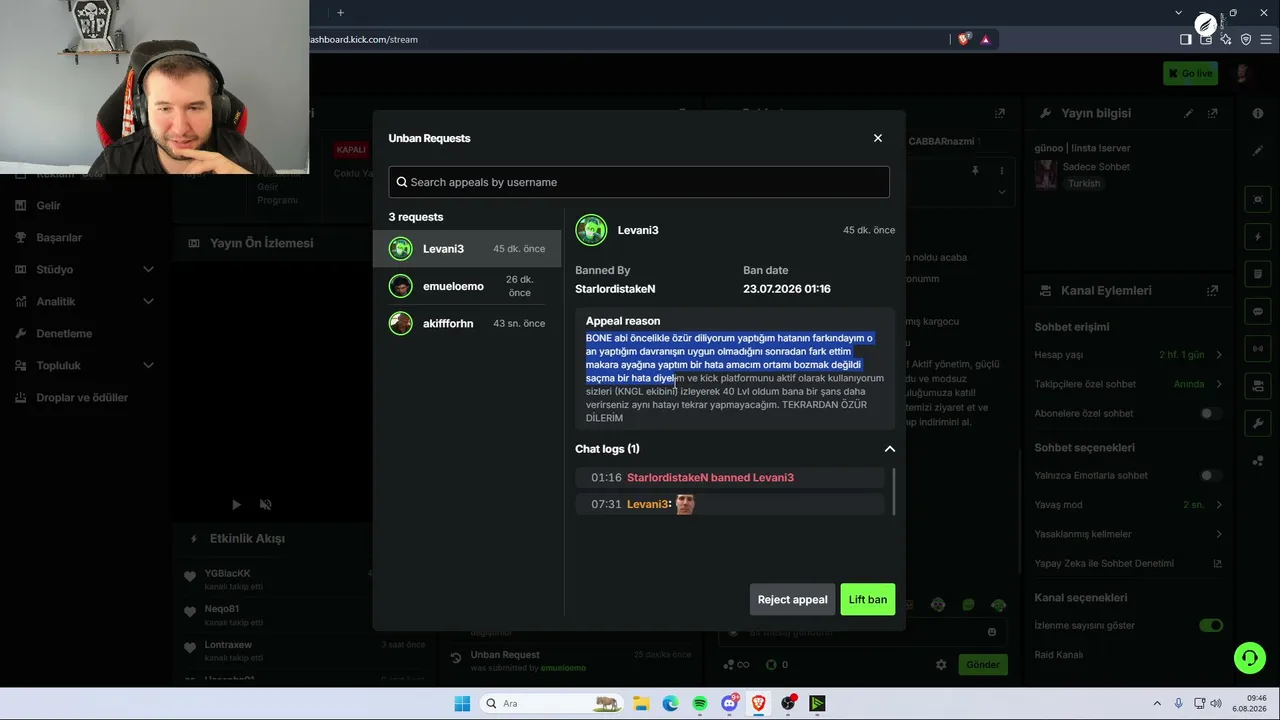The image size is (1280, 720).
Task: Open a new browser tab
Action: [340, 13]
